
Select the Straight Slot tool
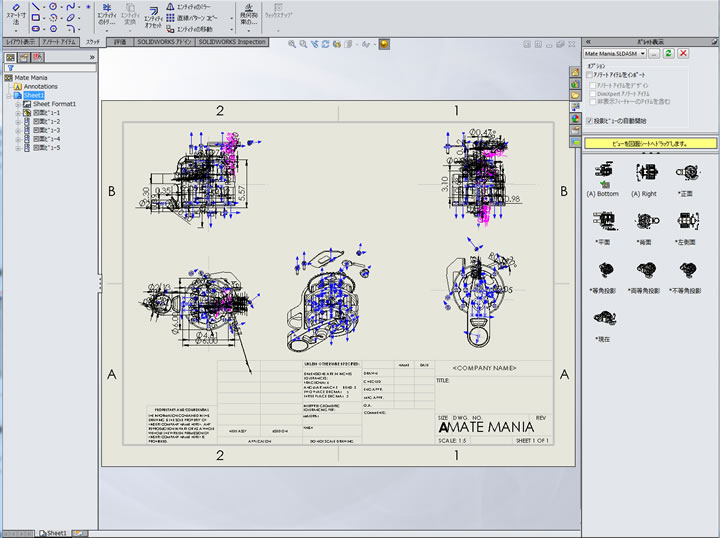tap(36, 29)
